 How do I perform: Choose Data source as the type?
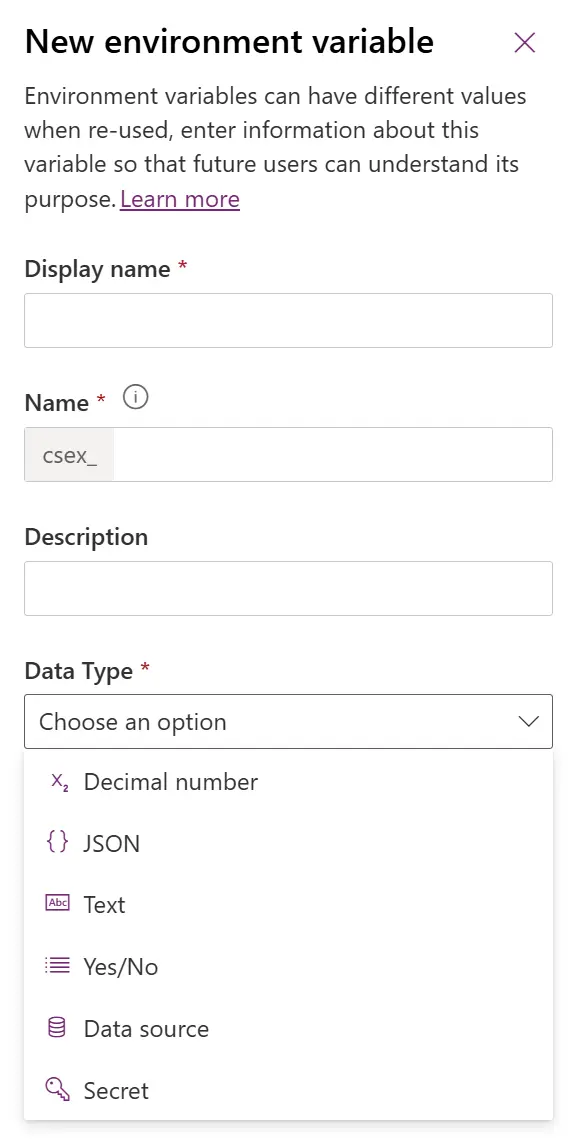(x=288, y=1029)
